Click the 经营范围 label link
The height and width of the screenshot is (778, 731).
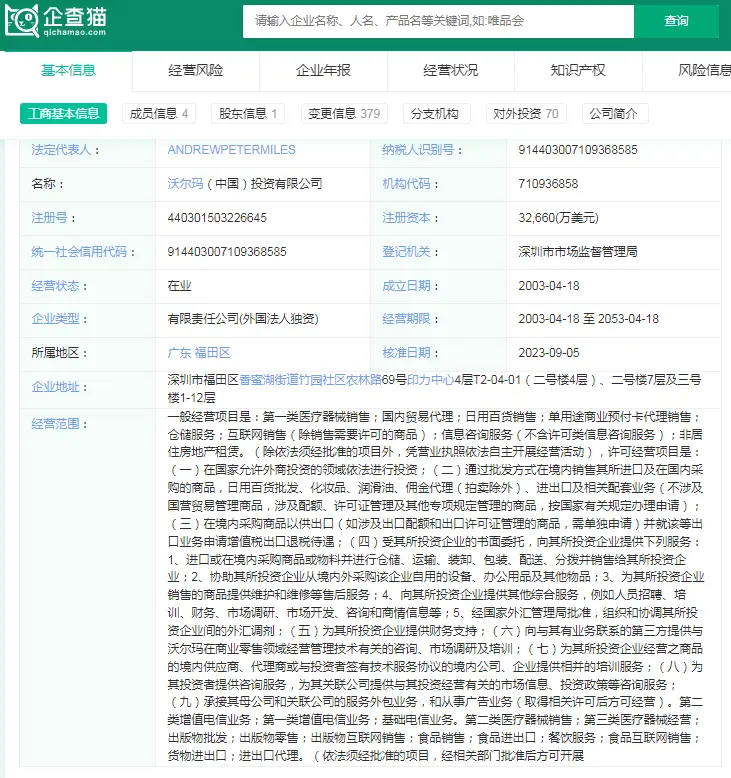(x=56, y=424)
